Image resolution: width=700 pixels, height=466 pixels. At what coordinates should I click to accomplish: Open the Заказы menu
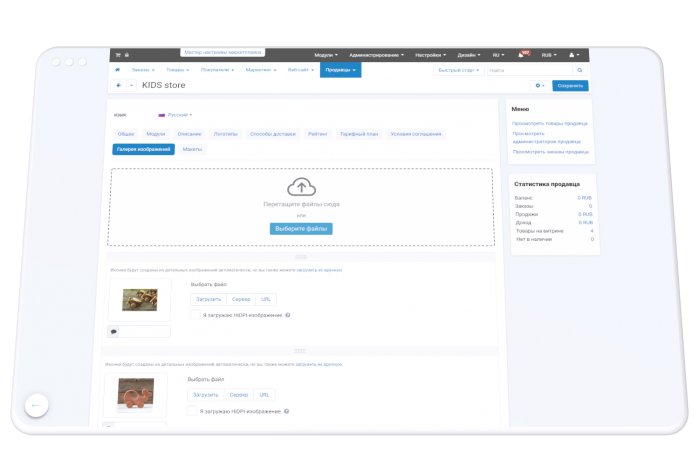143,70
